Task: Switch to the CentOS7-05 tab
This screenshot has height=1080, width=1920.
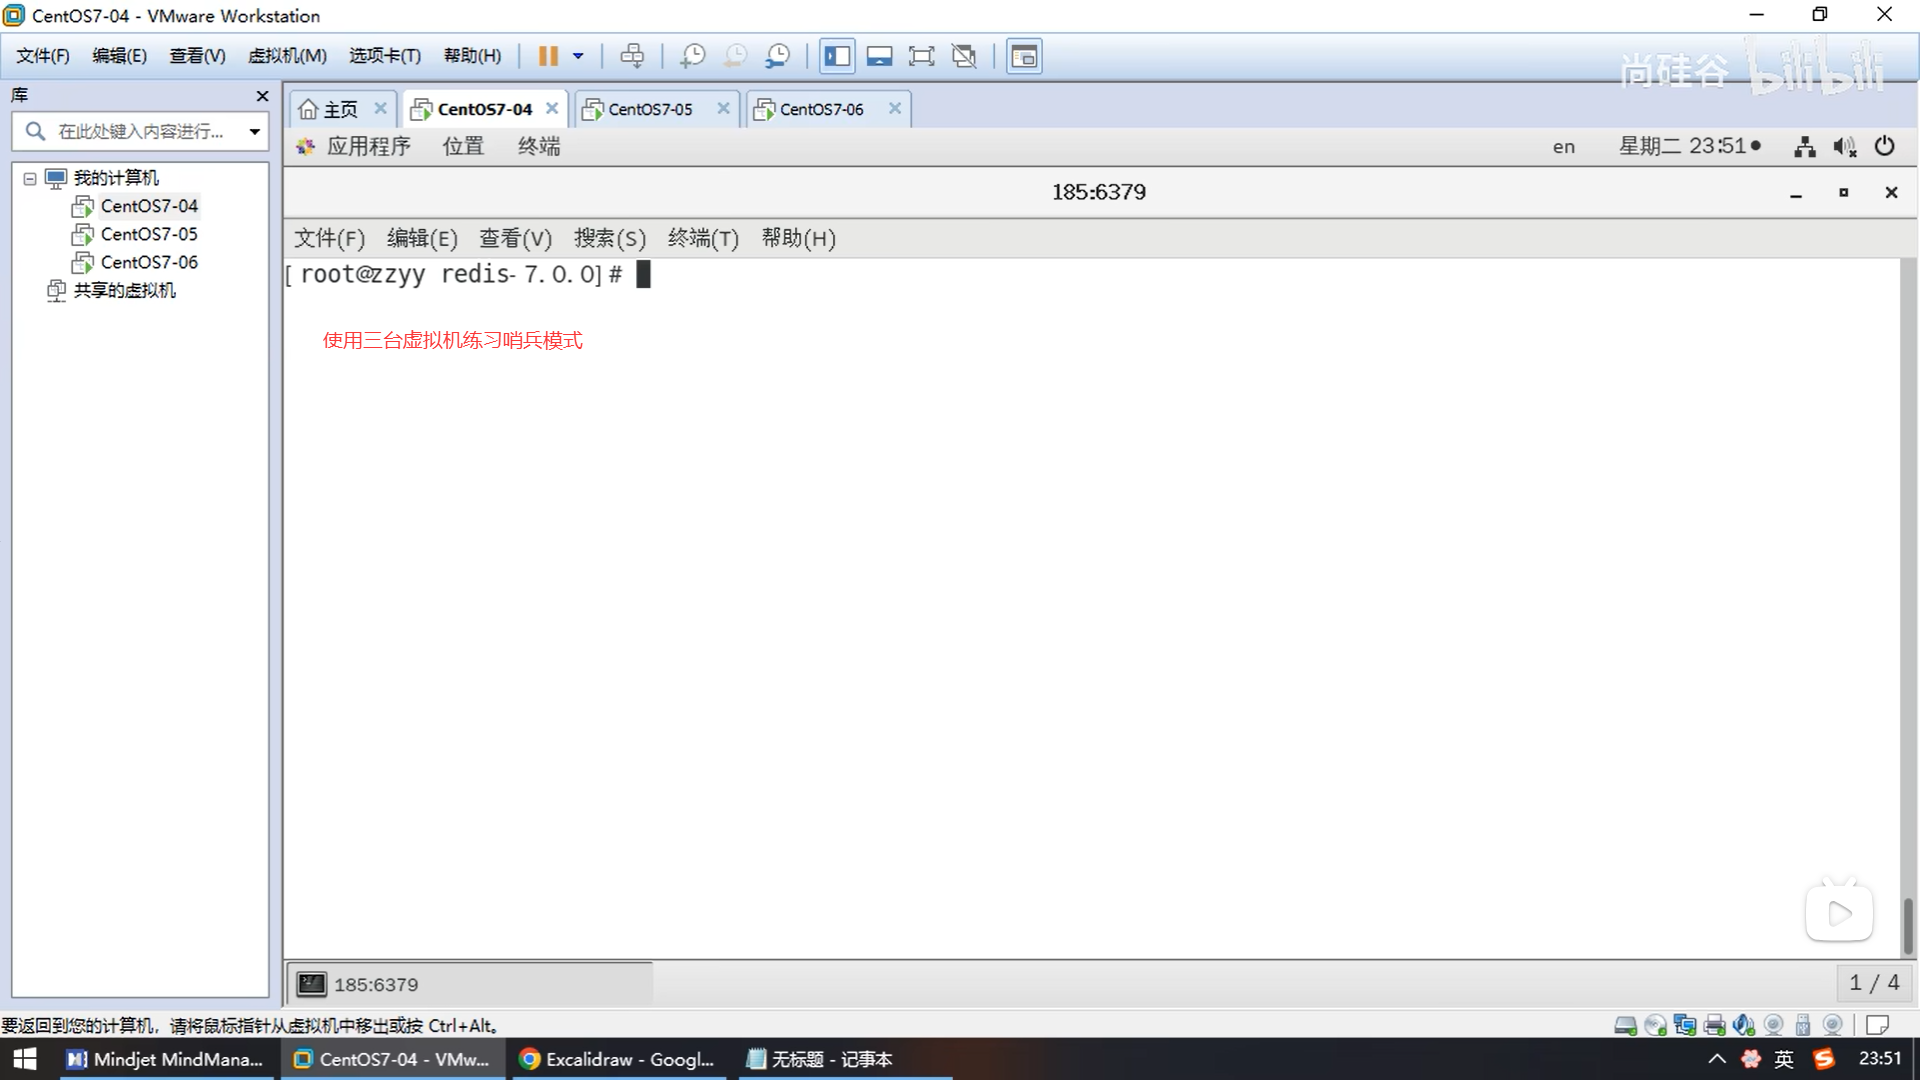Action: click(650, 109)
